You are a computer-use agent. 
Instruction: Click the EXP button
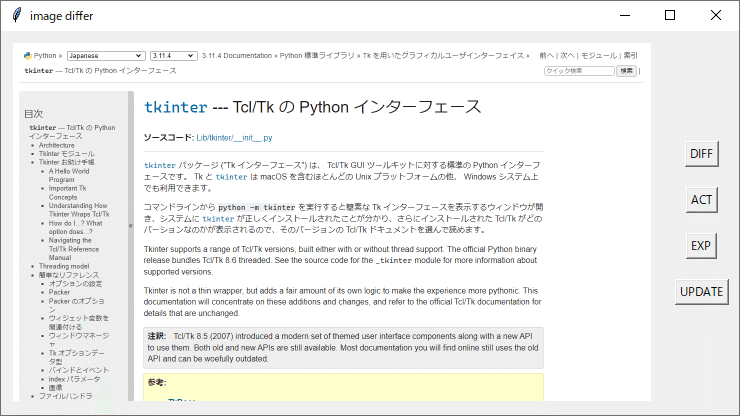701,246
